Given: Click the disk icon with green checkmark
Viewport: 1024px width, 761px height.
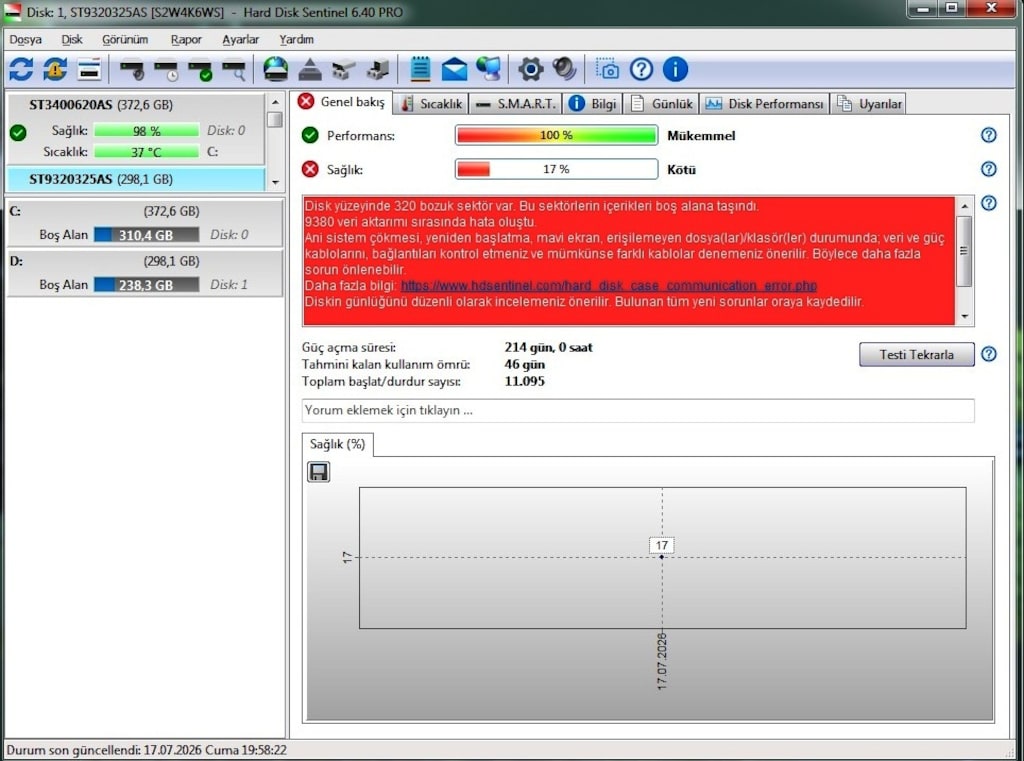Looking at the screenshot, I should 200,69.
